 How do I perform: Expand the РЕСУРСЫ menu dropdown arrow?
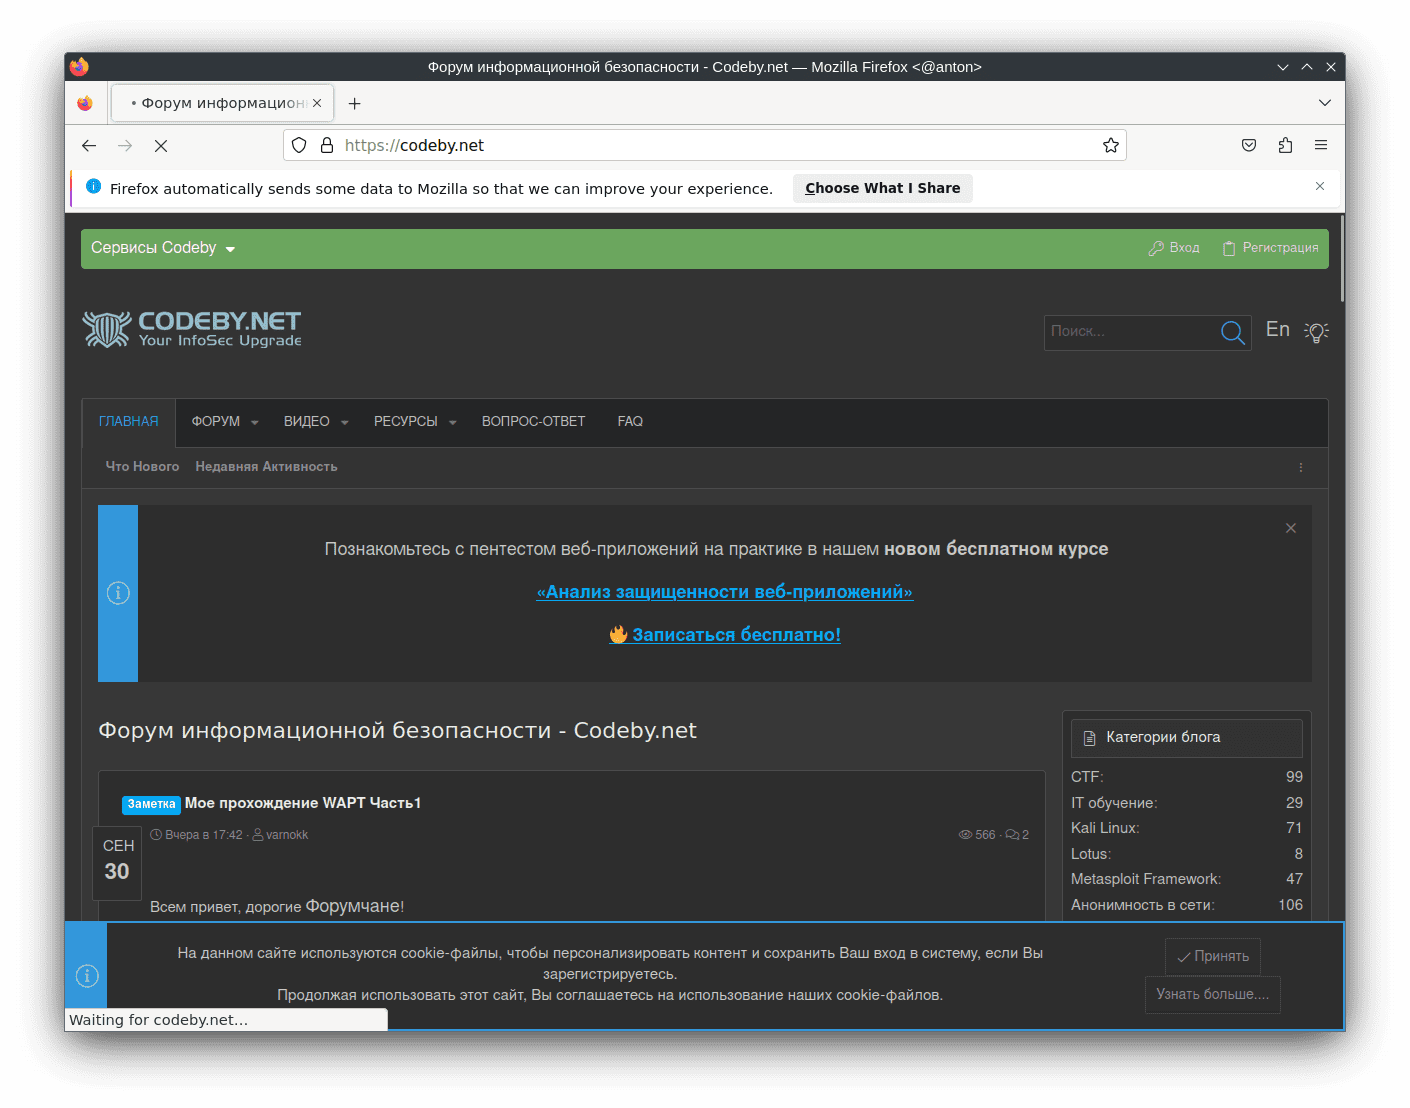[x=453, y=422]
